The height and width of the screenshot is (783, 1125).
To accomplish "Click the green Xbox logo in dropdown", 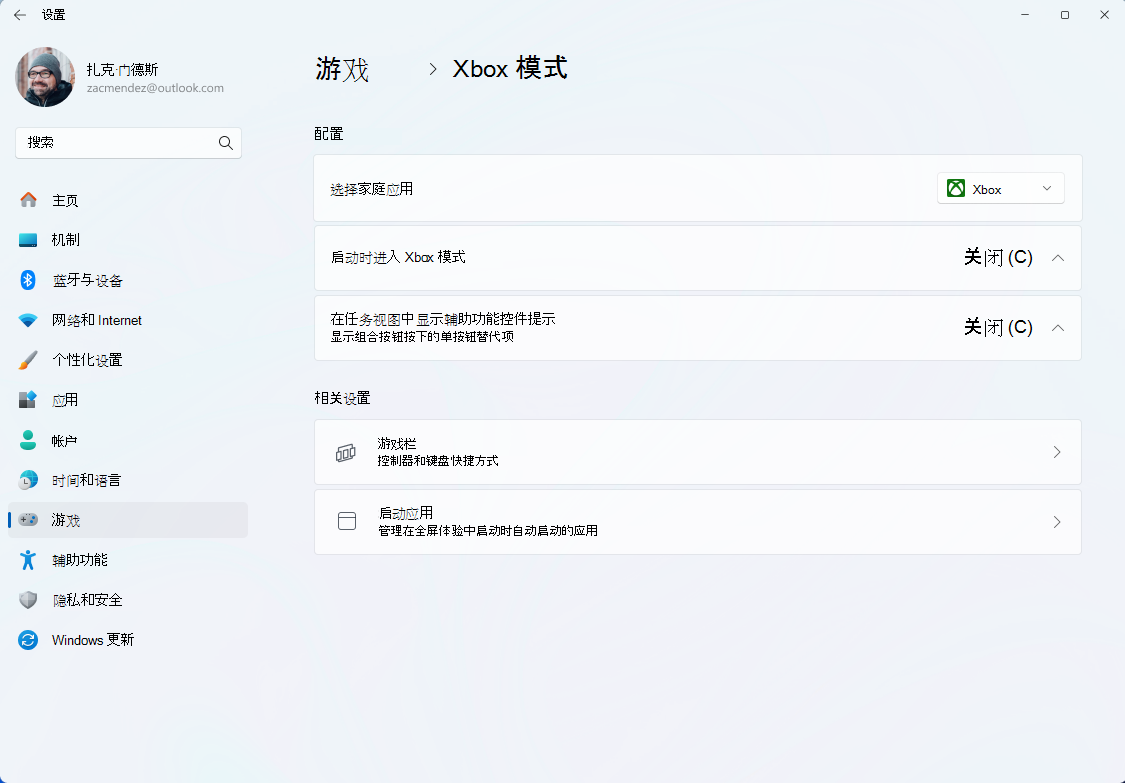I will click(956, 189).
